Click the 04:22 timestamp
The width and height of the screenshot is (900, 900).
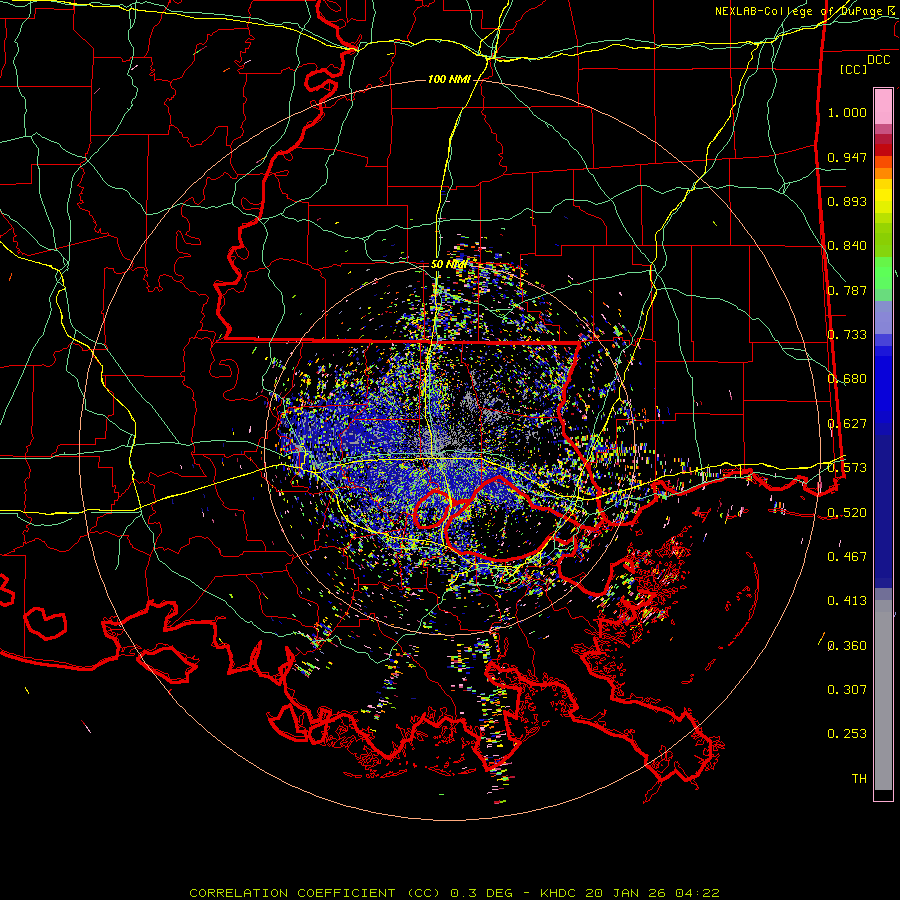[x=697, y=893]
